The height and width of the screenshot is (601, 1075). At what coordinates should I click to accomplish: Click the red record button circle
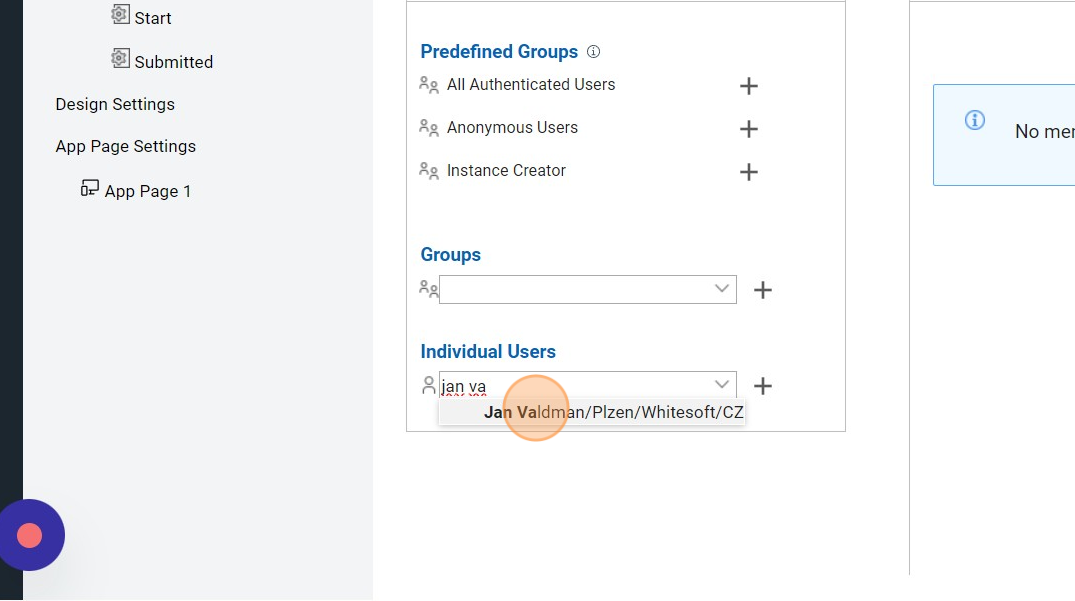(30, 535)
